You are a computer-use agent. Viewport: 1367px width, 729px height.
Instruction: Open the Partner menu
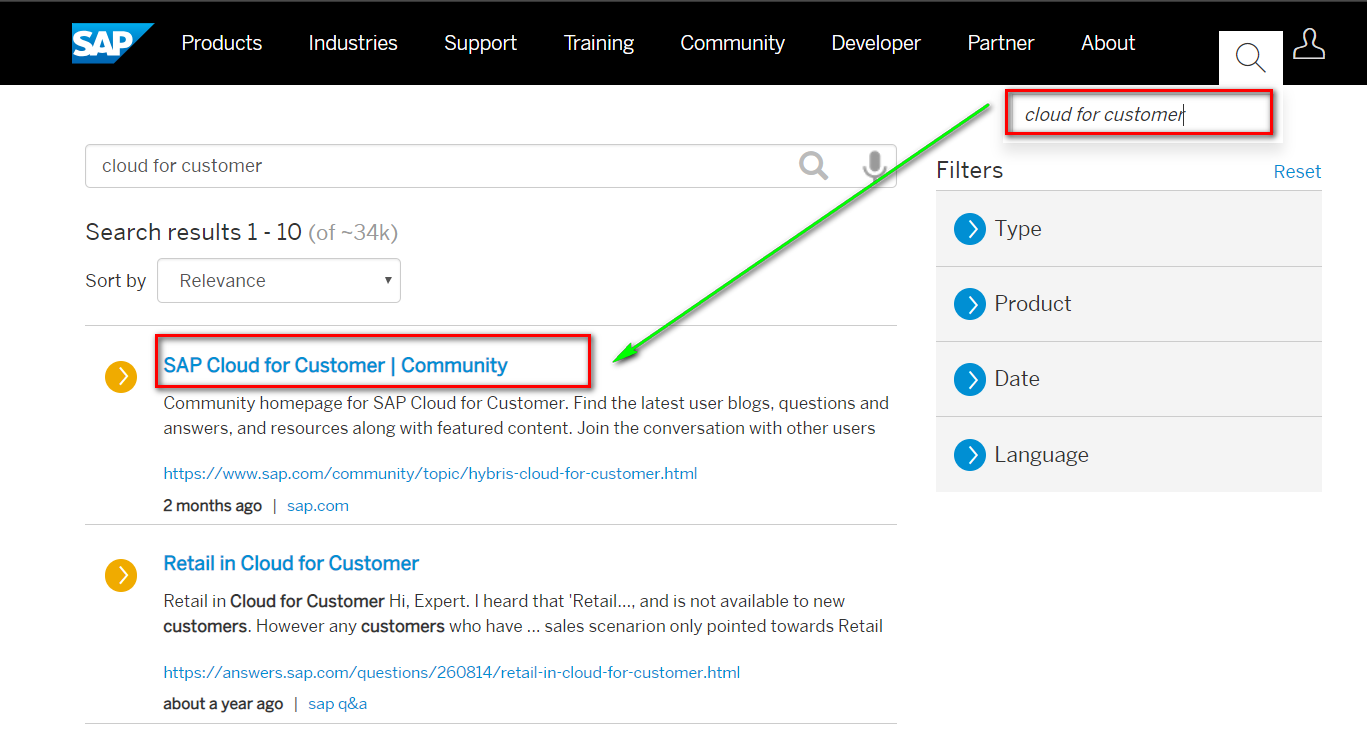click(x=1001, y=43)
